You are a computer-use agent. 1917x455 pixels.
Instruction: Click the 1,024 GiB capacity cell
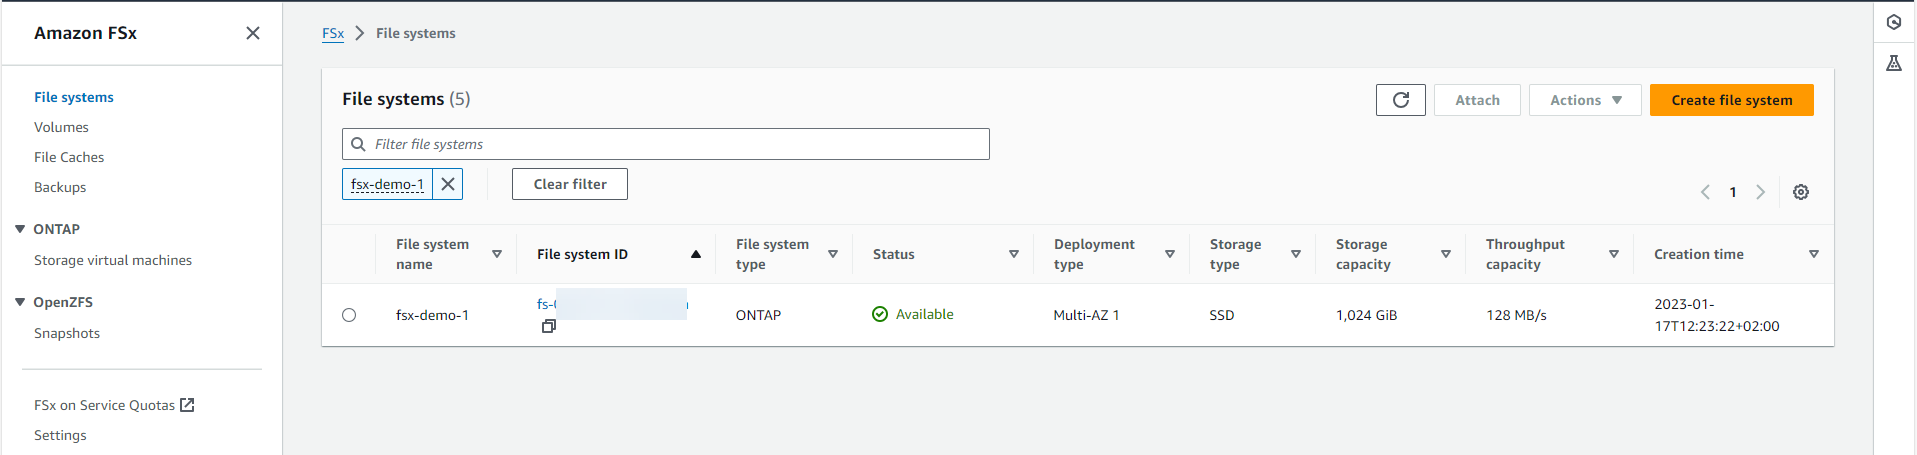coord(1367,315)
